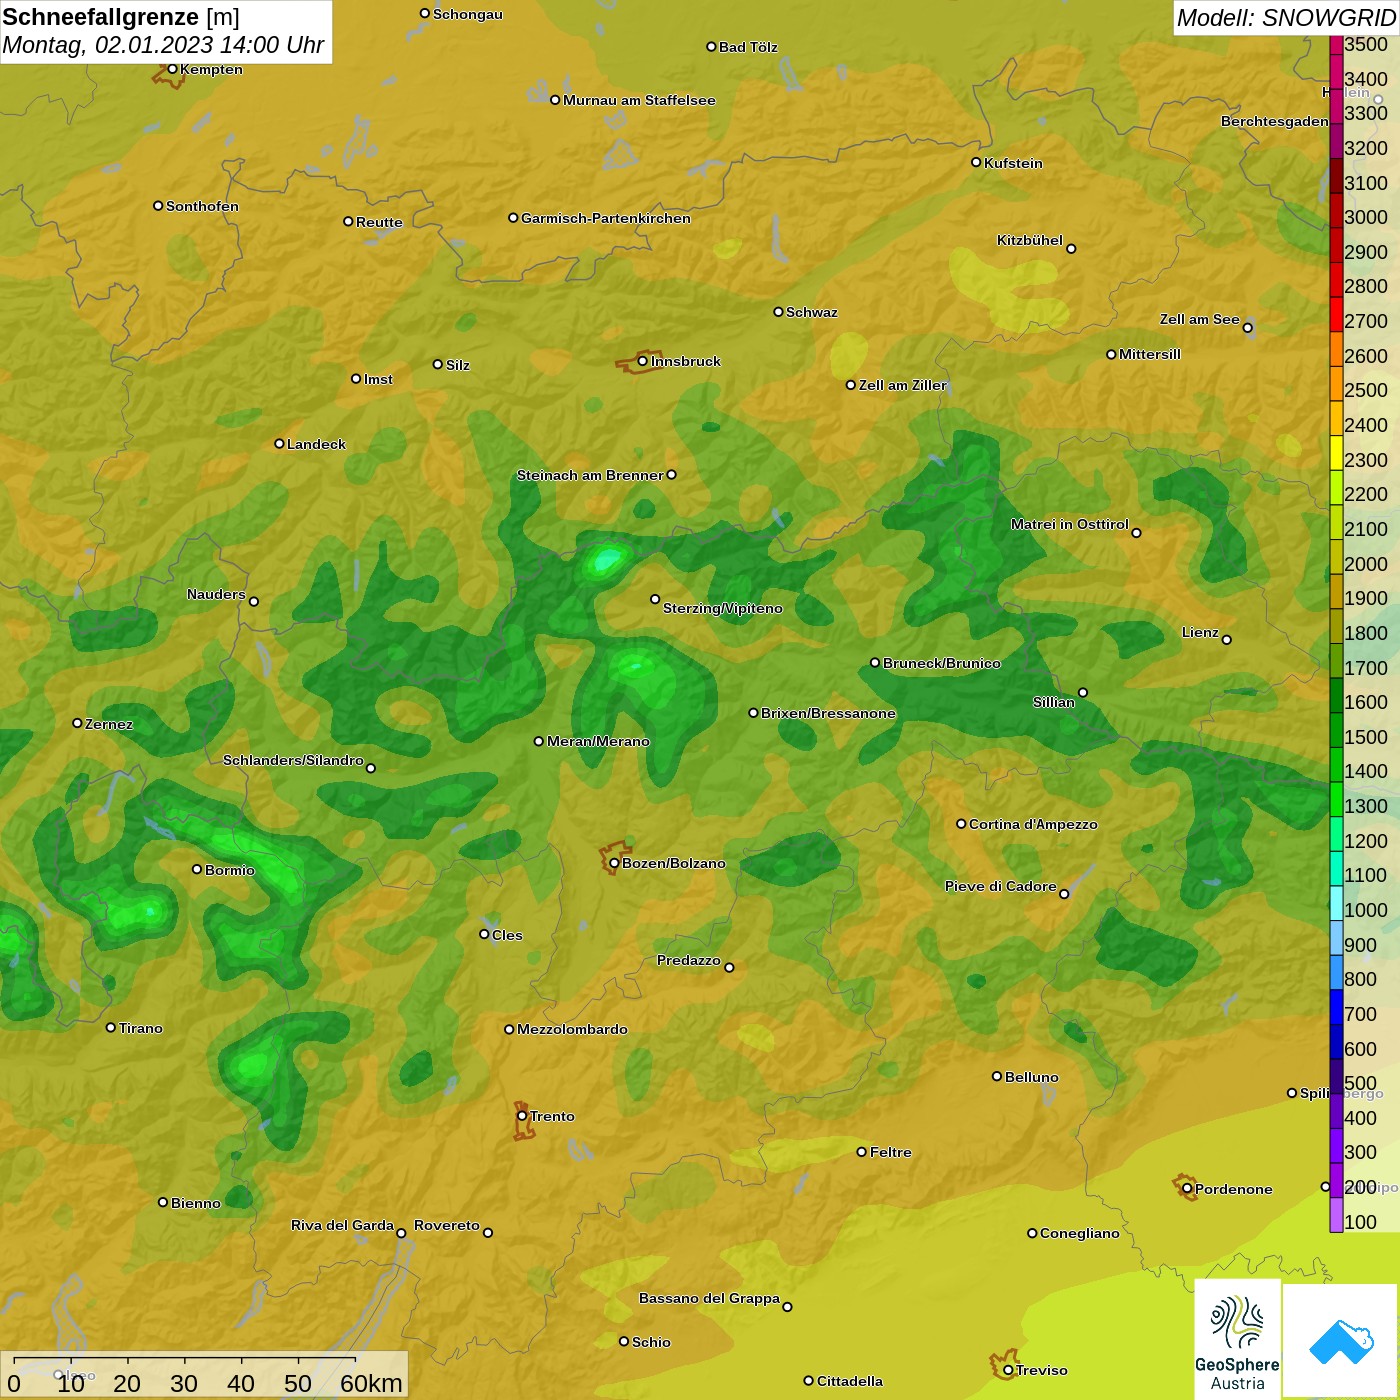Select the Pordenone label

[x=1233, y=1189]
